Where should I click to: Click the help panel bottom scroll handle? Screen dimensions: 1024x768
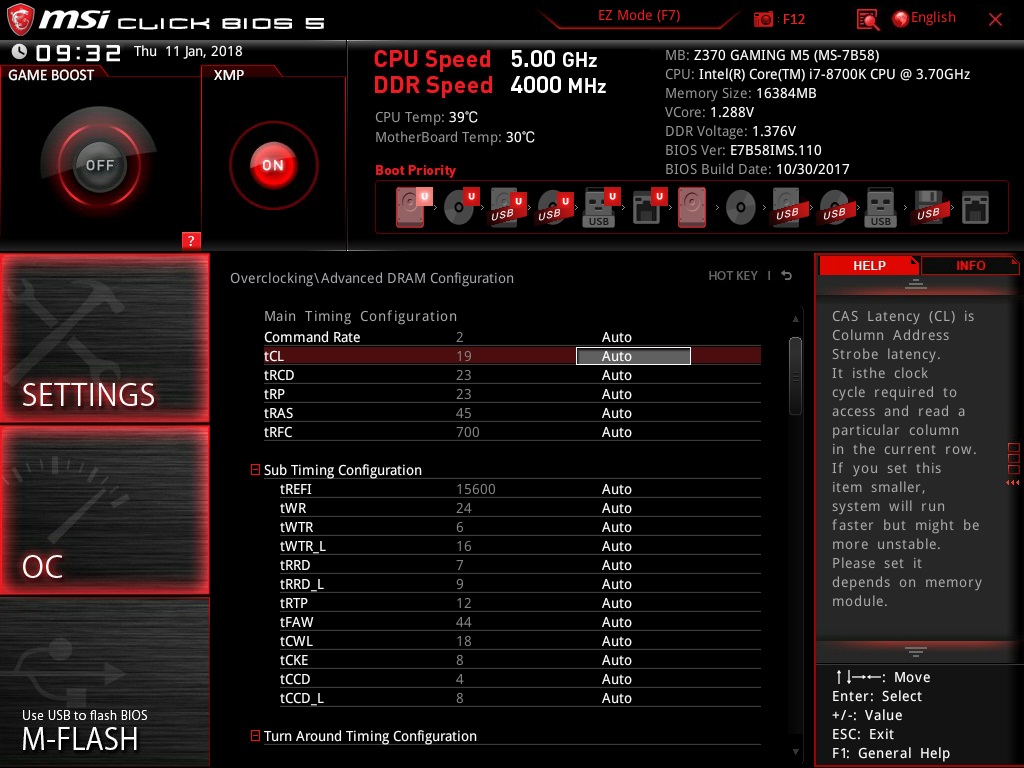[916, 652]
